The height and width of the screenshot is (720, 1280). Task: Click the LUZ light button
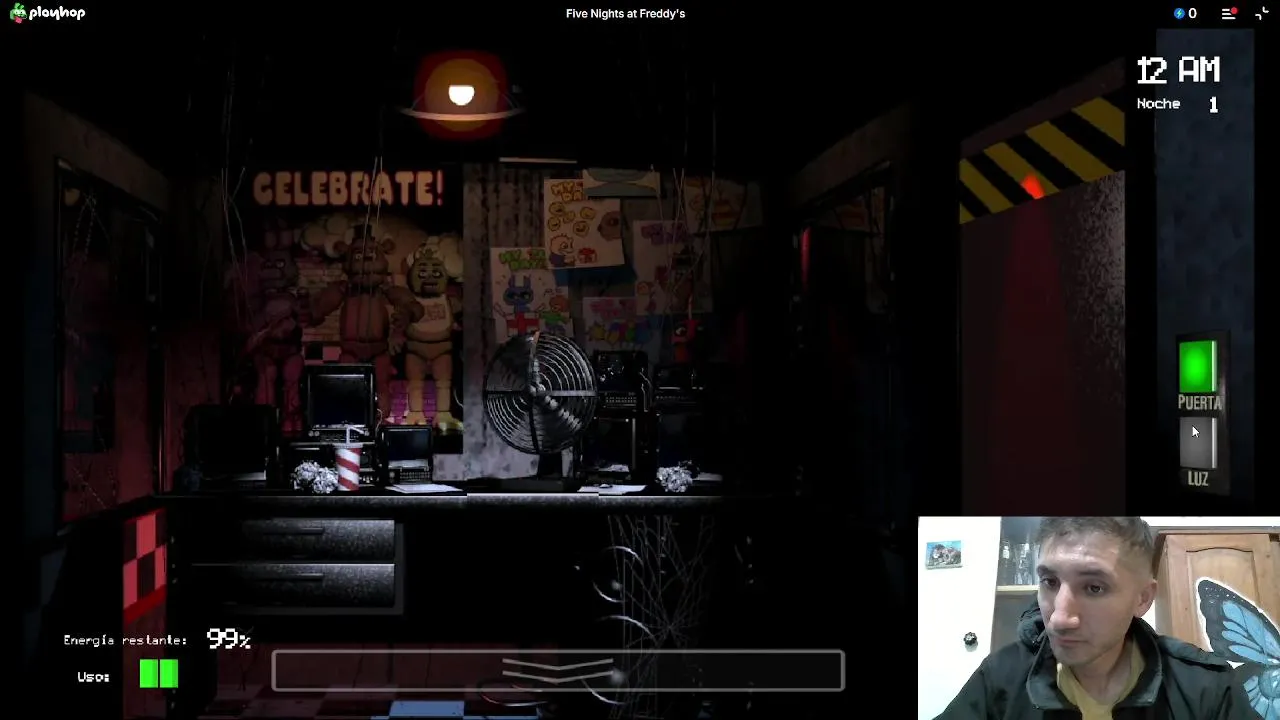pos(1197,443)
